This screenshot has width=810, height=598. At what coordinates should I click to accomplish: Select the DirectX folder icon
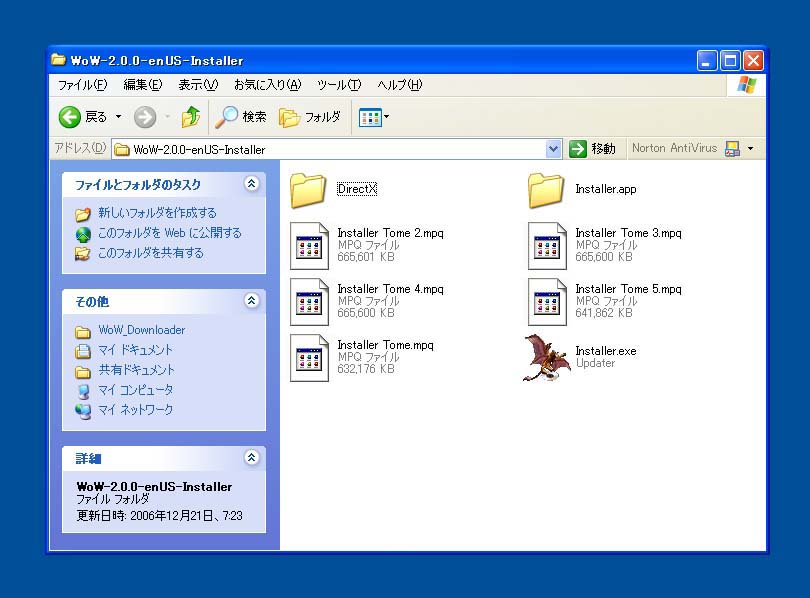click(308, 190)
